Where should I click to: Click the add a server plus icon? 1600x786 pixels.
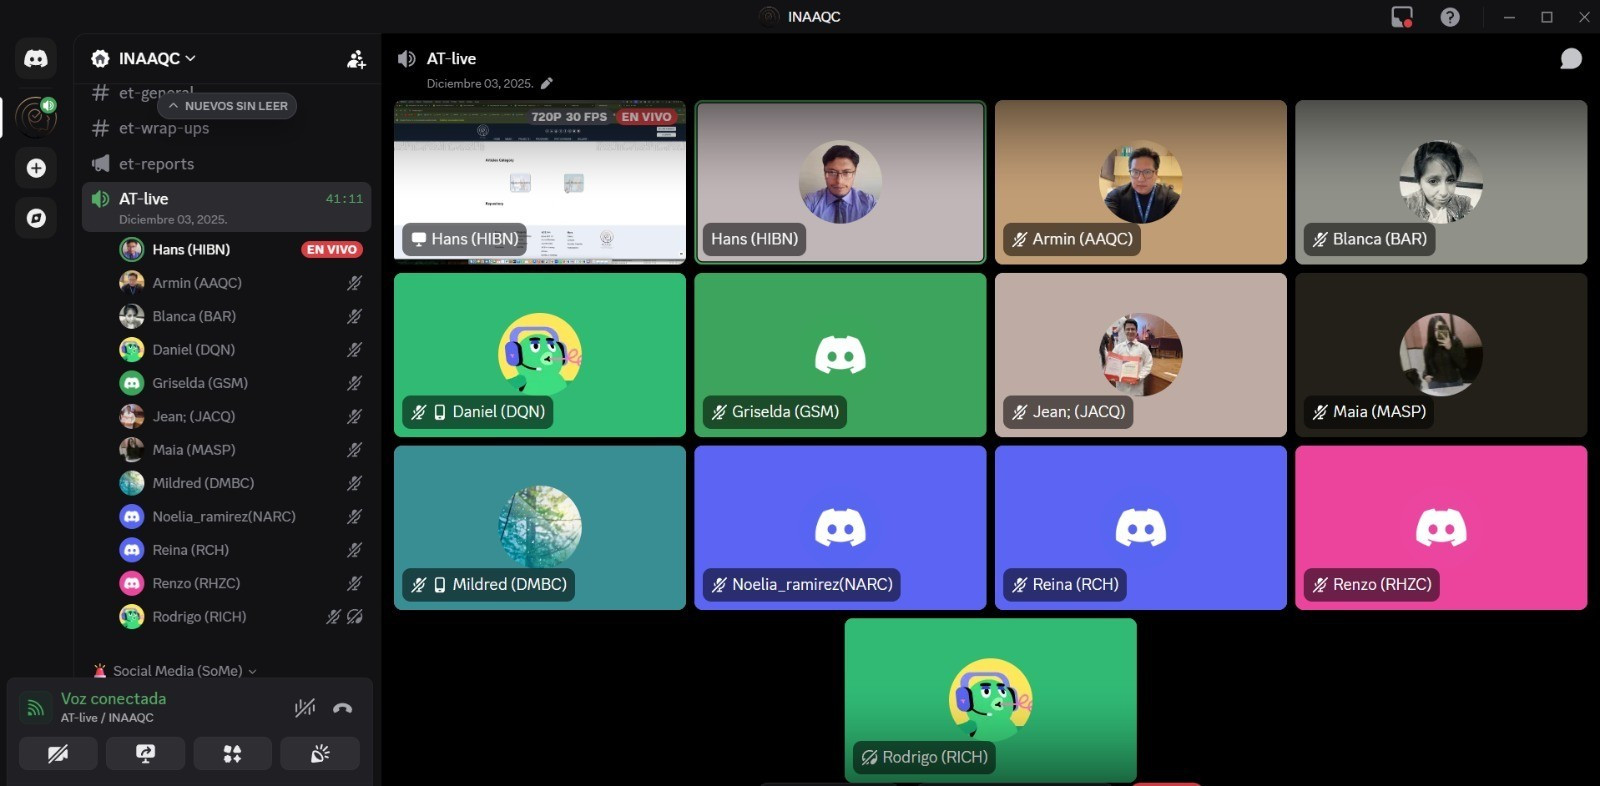(x=36, y=168)
